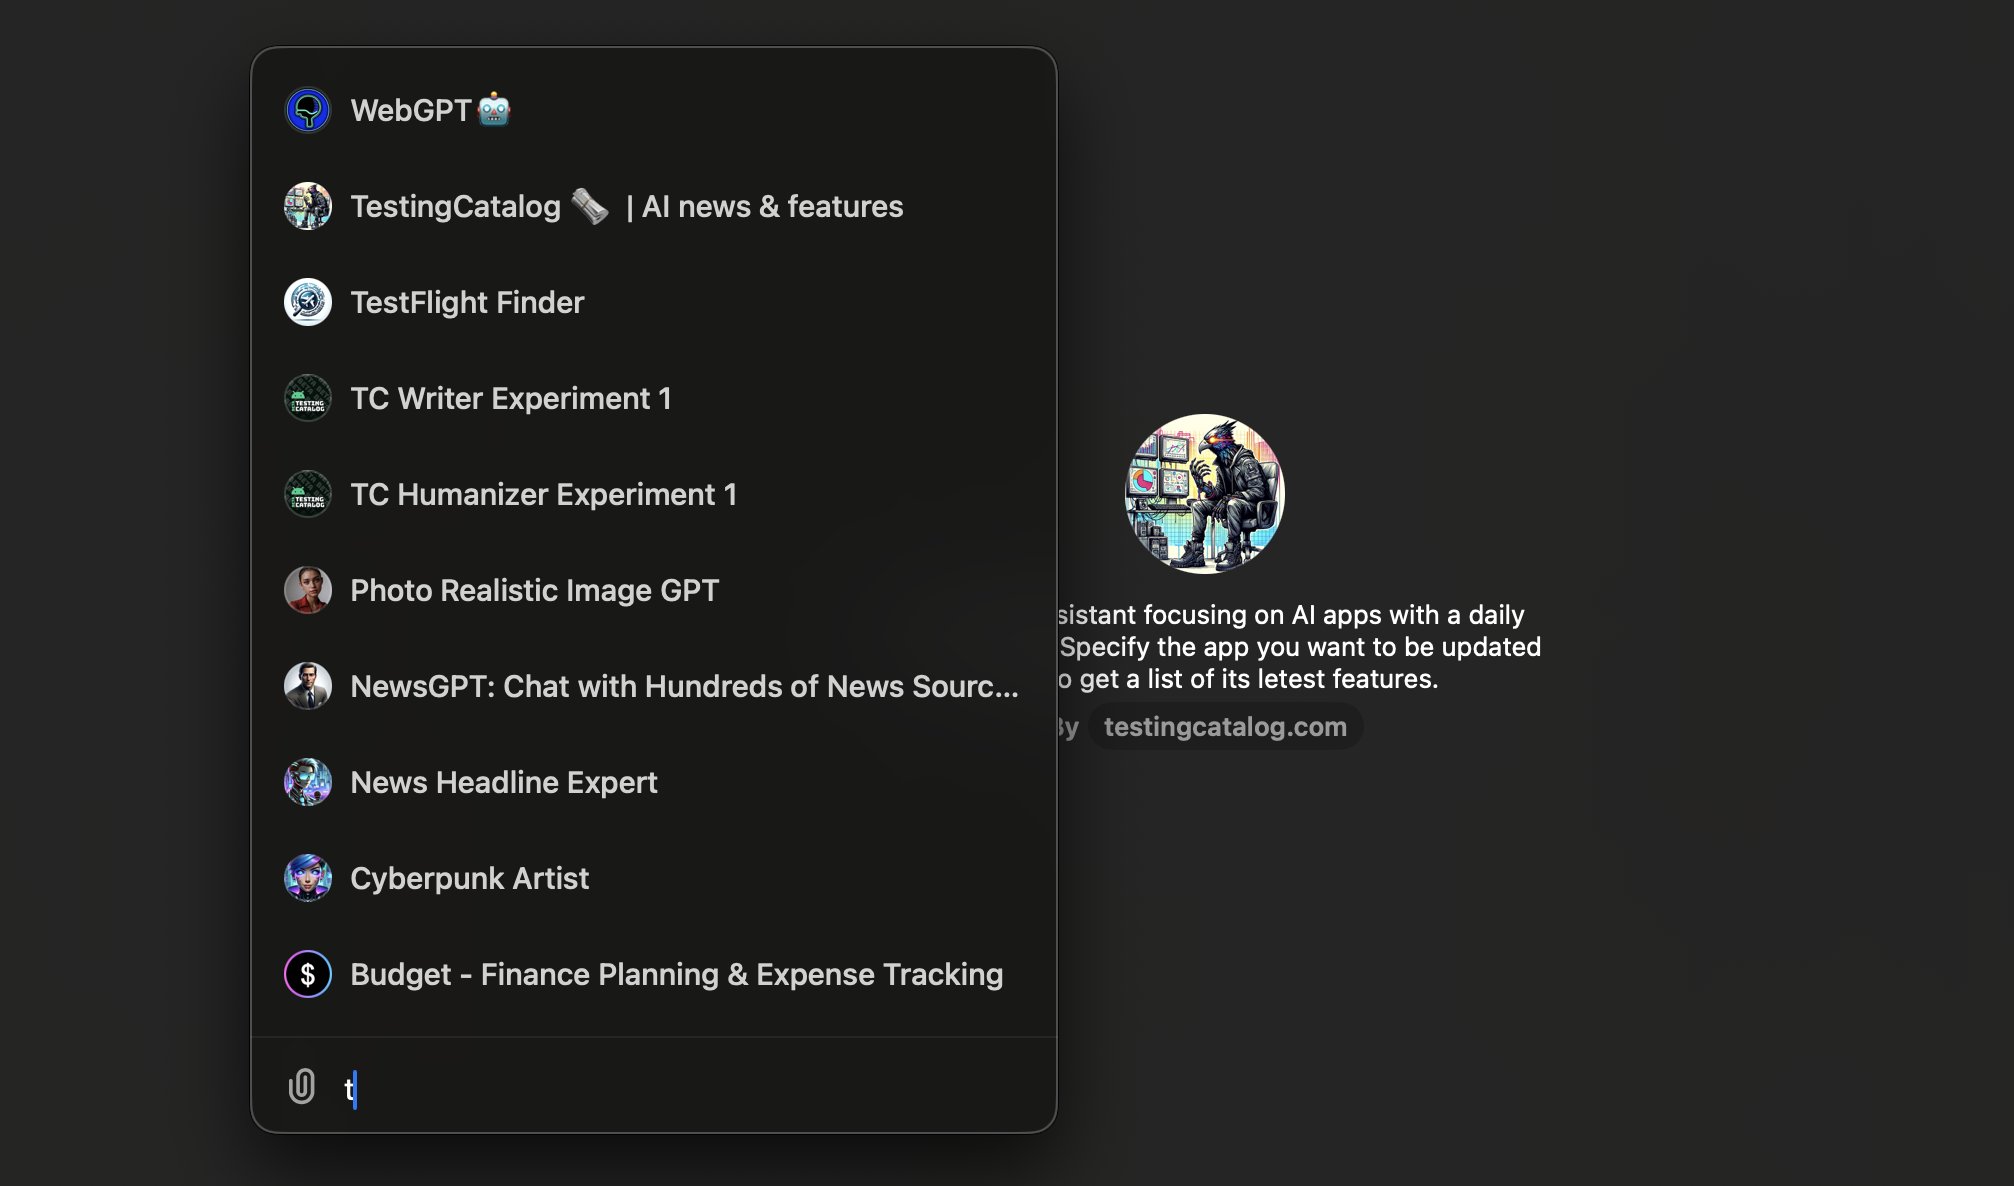Select NewsGPT: Chat with Hundreds of News Sources
Image resolution: width=2014 pixels, height=1186 pixels.
pyautogui.click(x=654, y=686)
